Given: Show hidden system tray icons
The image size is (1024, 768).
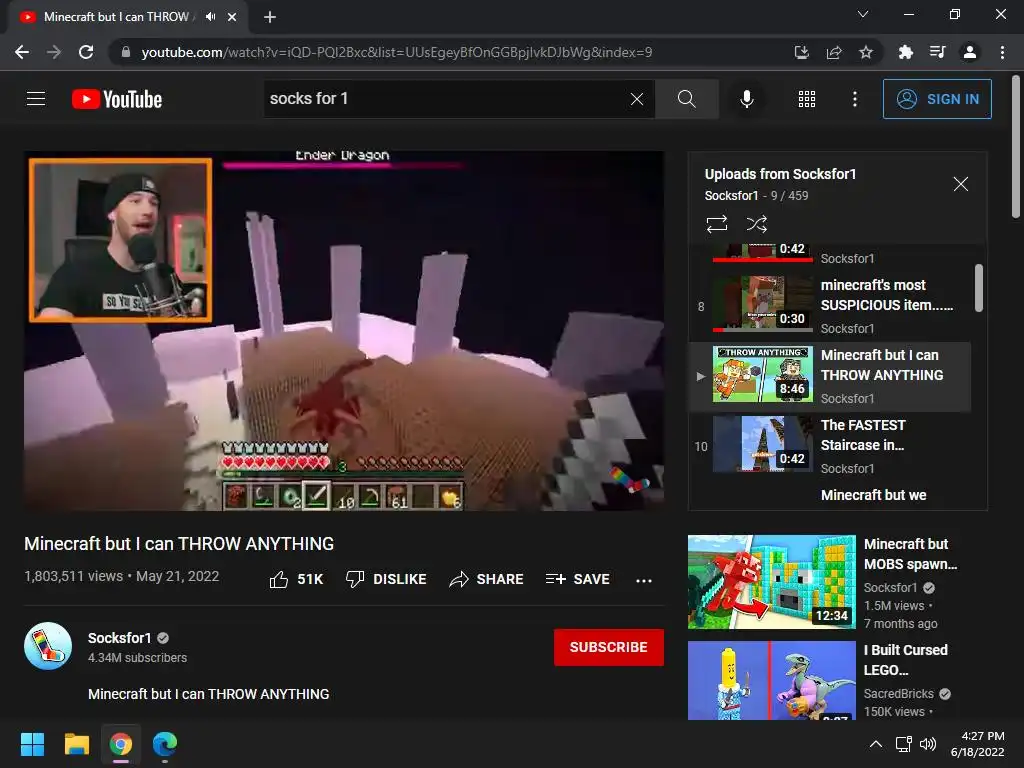Looking at the screenshot, I should (876, 744).
